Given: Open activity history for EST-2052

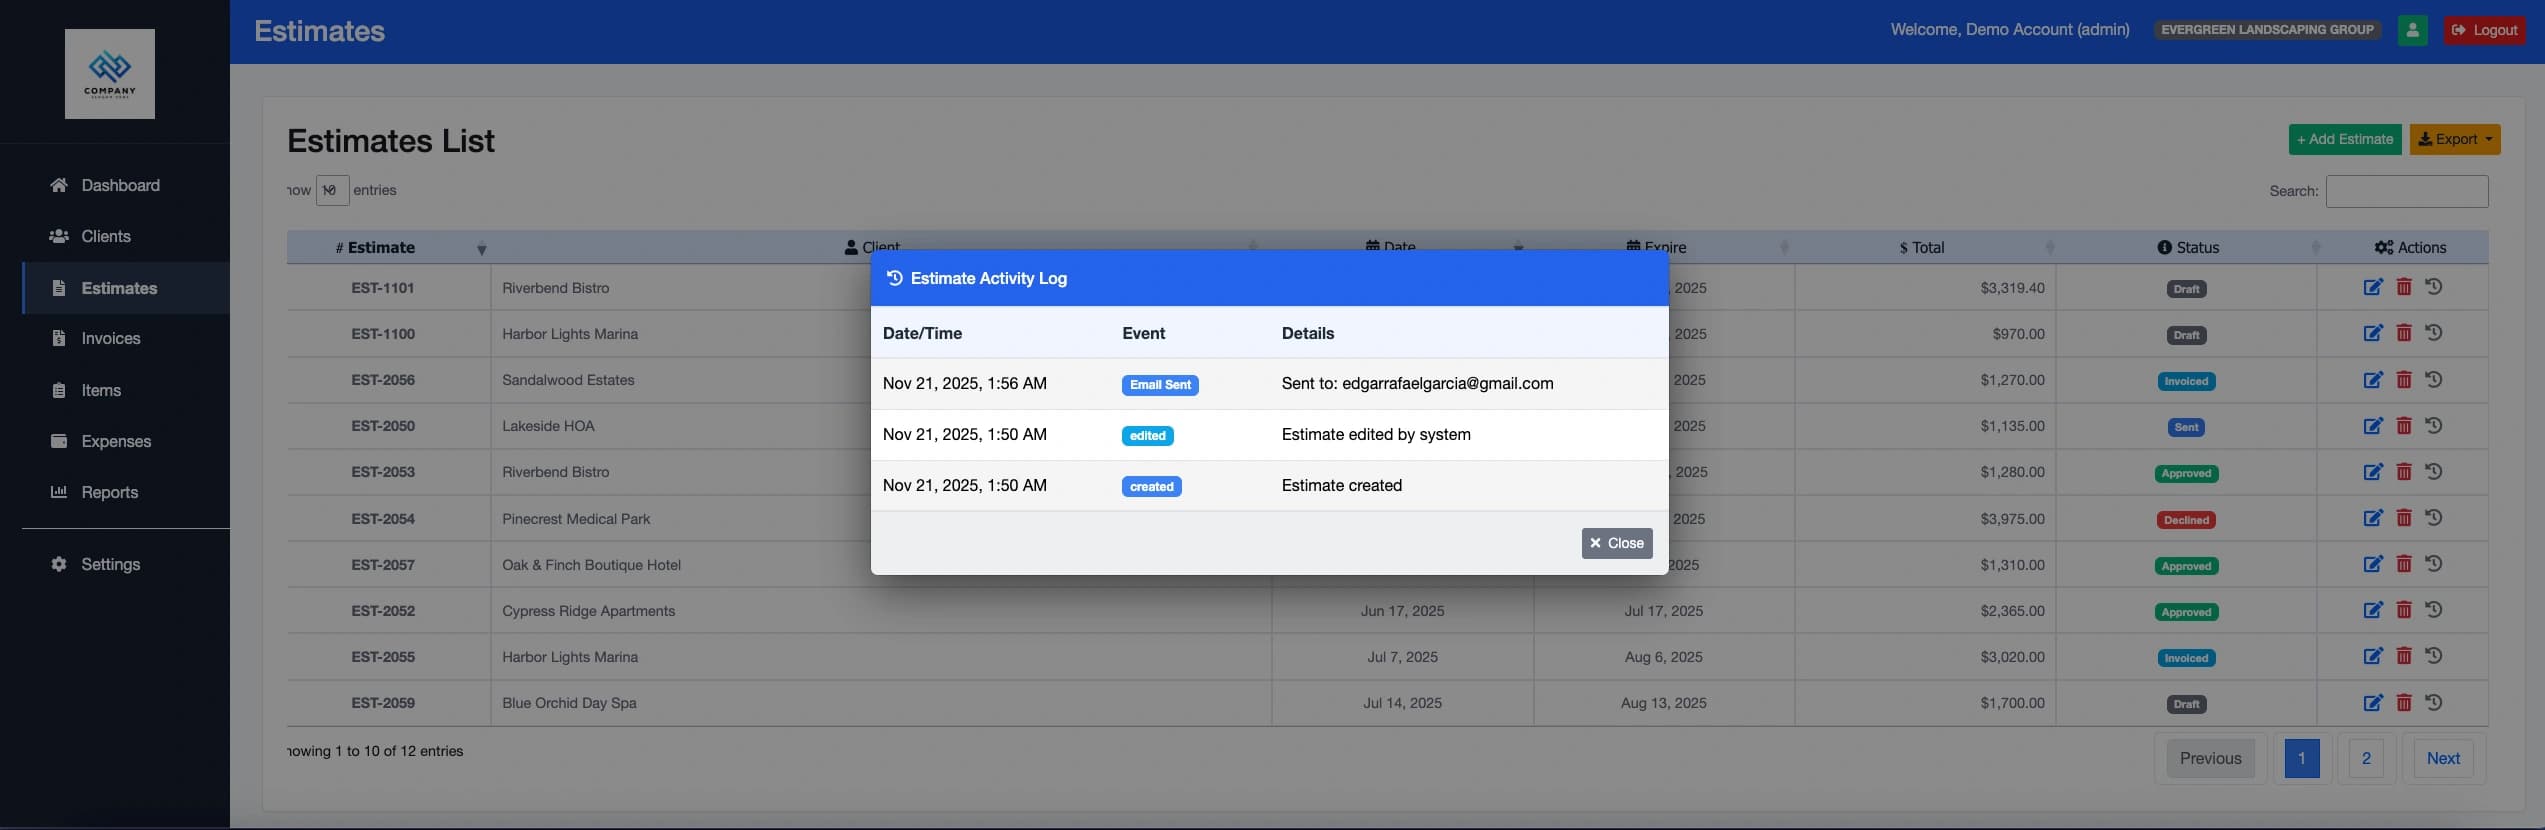Looking at the screenshot, I should pyautogui.click(x=2434, y=611).
